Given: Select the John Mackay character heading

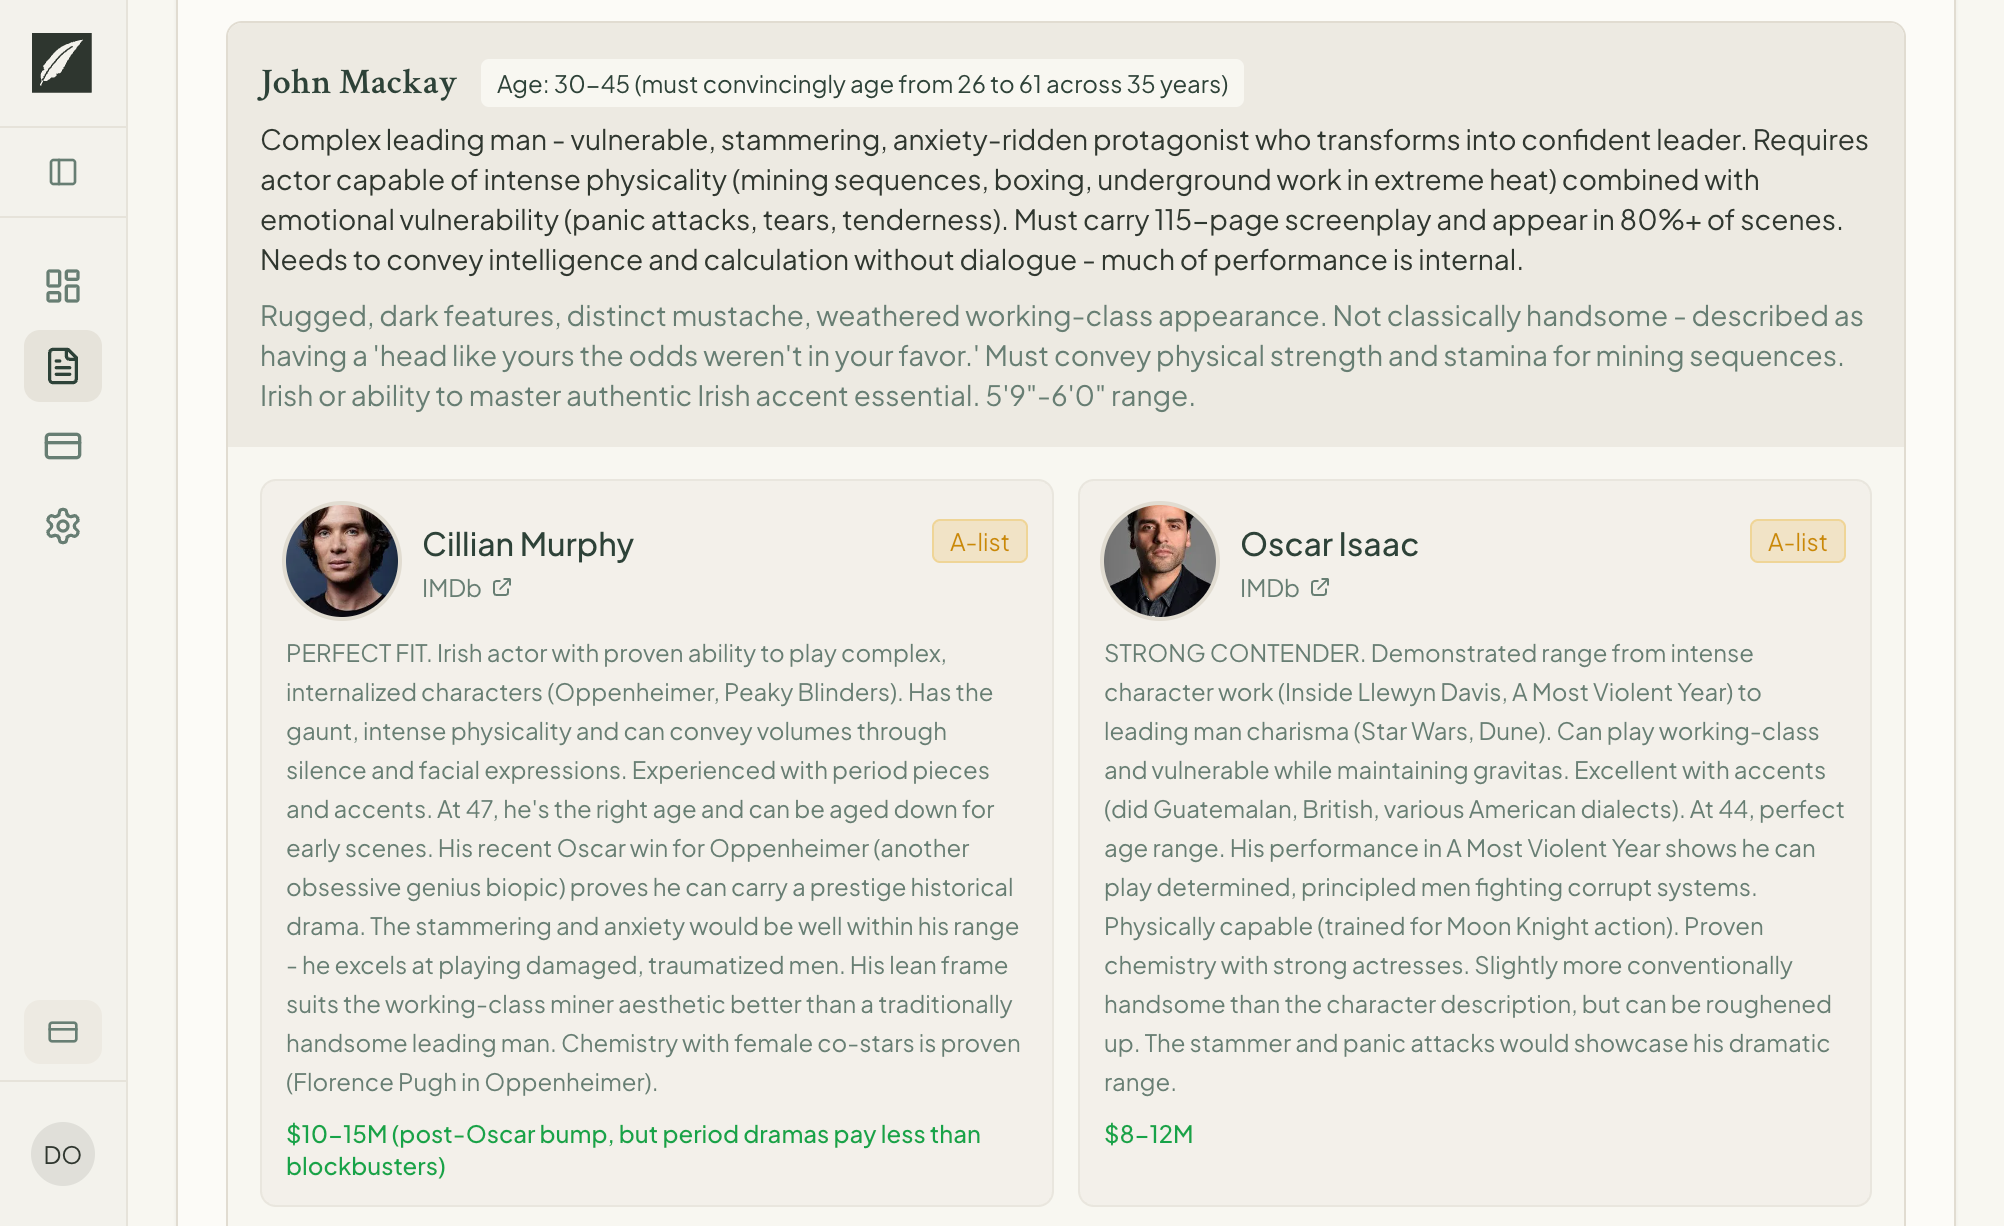Looking at the screenshot, I should pos(357,83).
